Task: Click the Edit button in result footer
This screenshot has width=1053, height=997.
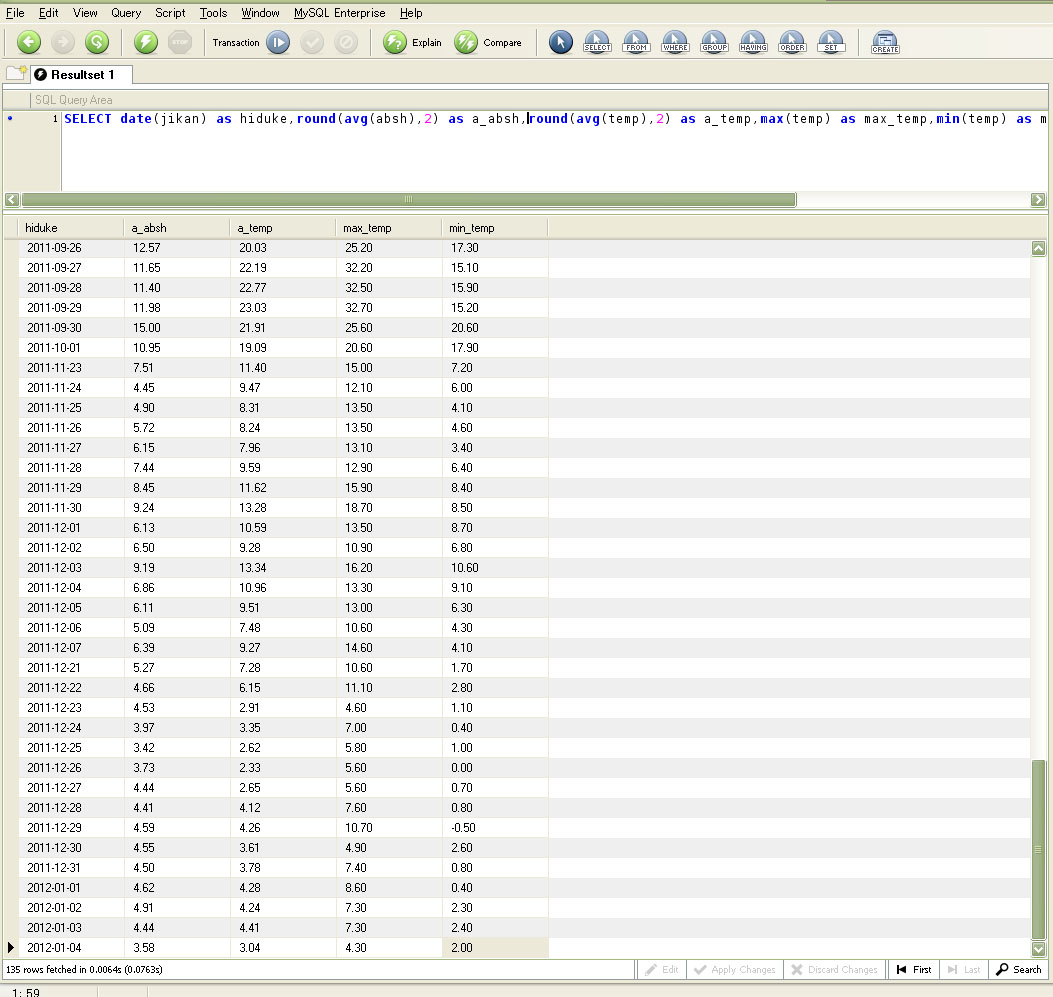Action: click(661, 969)
